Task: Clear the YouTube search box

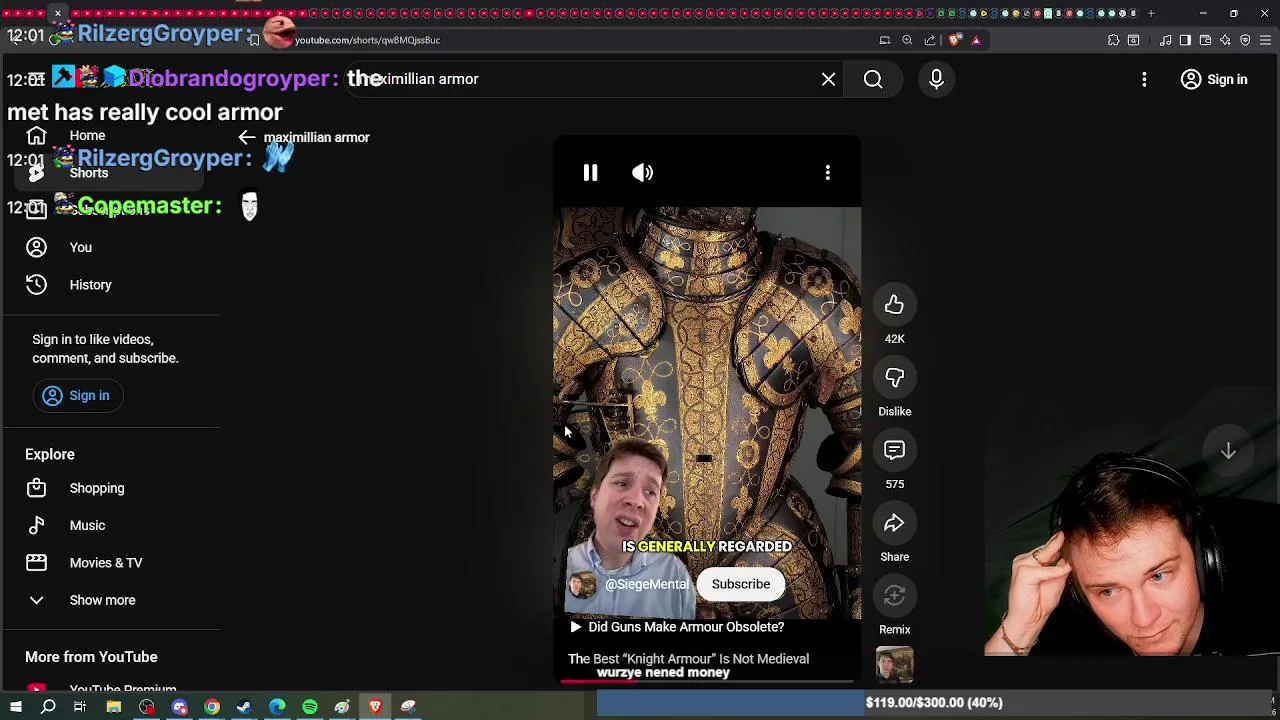Action: 828,79
